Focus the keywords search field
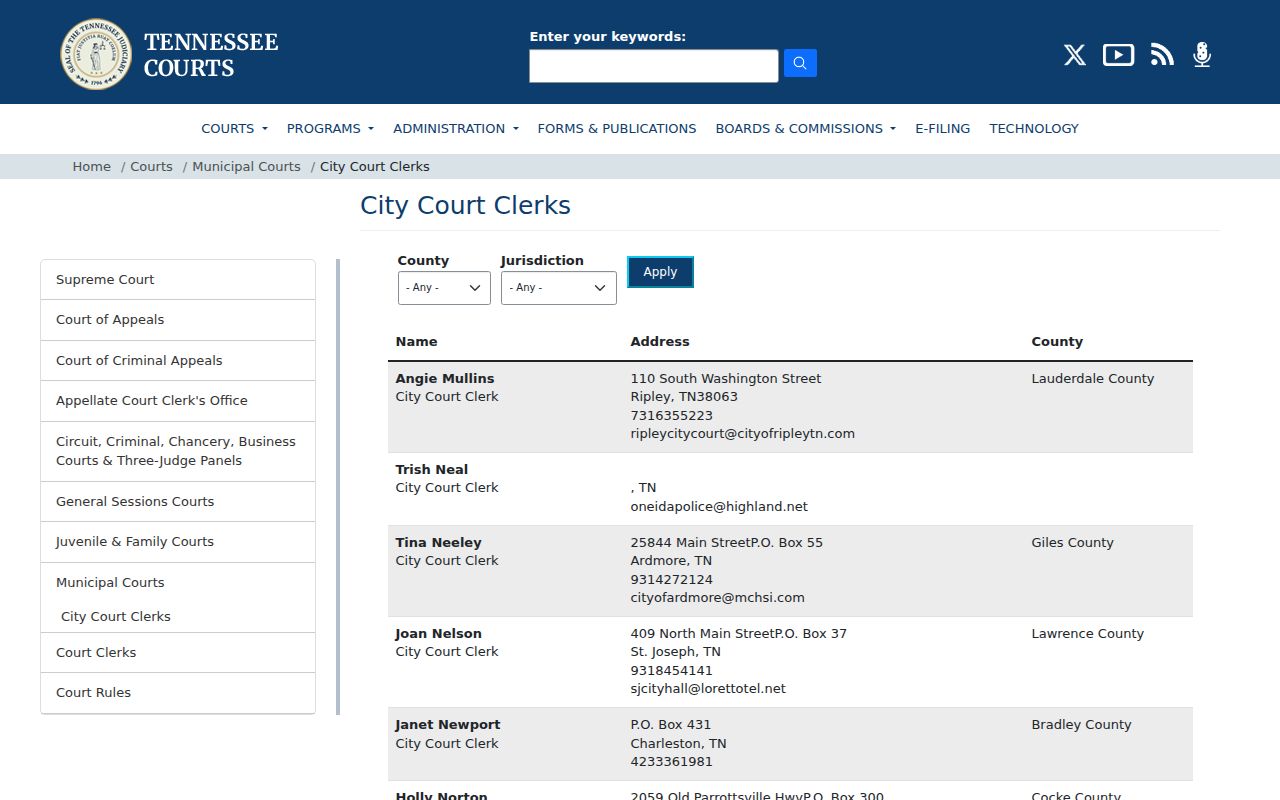Viewport: 1280px width, 800px height. [654, 66]
